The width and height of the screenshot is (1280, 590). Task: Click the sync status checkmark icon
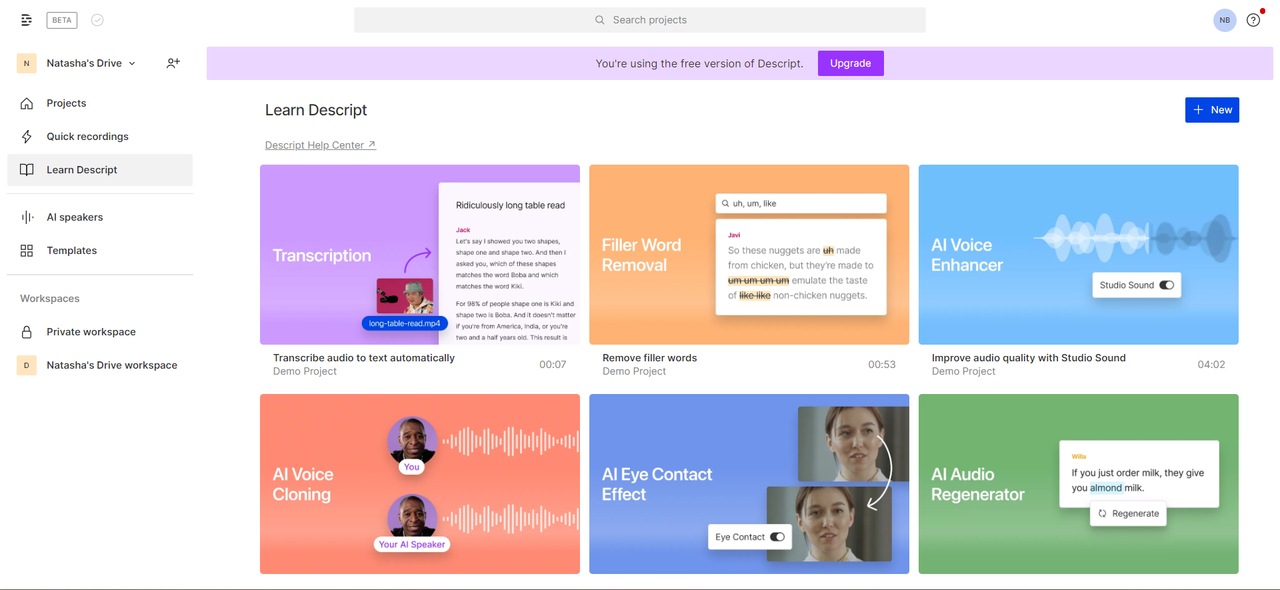97,20
